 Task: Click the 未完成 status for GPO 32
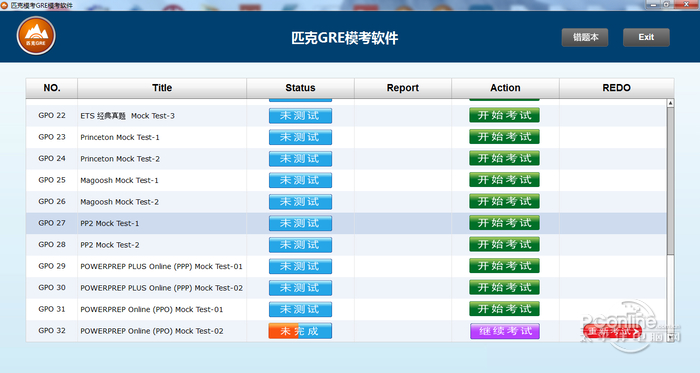click(300, 331)
